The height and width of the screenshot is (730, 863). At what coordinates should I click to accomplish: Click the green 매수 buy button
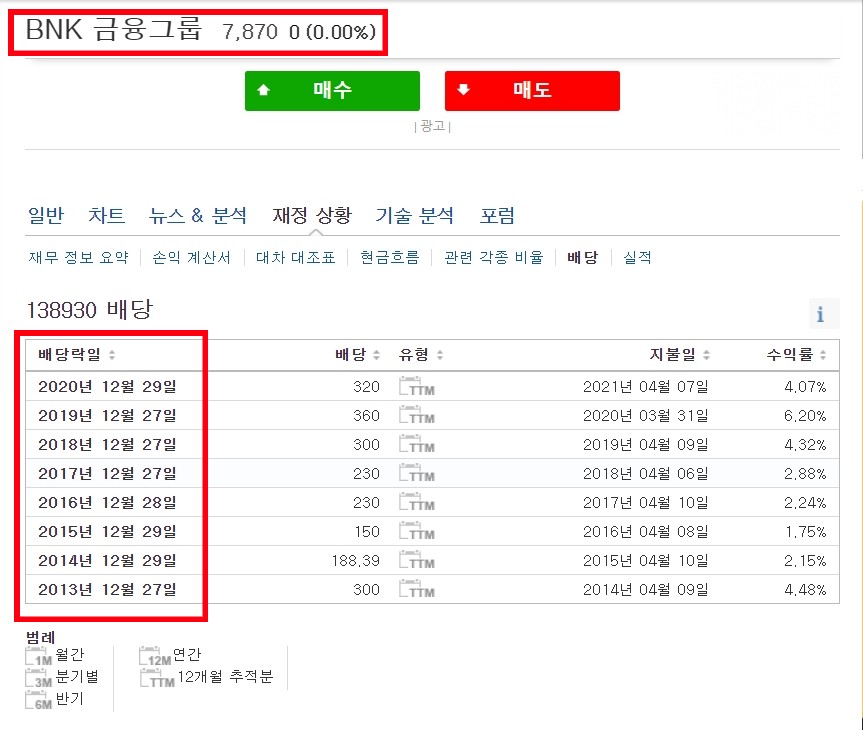[x=332, y=91]
